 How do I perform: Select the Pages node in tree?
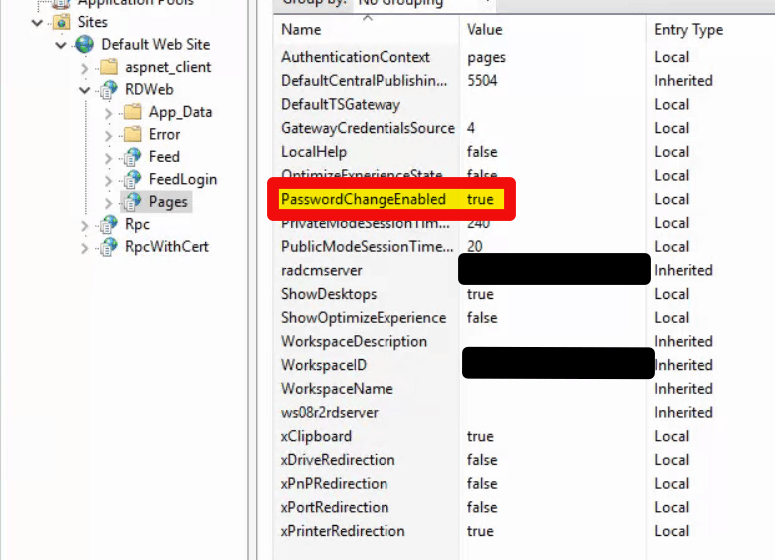pyautogui.click(x=167, y=202)
